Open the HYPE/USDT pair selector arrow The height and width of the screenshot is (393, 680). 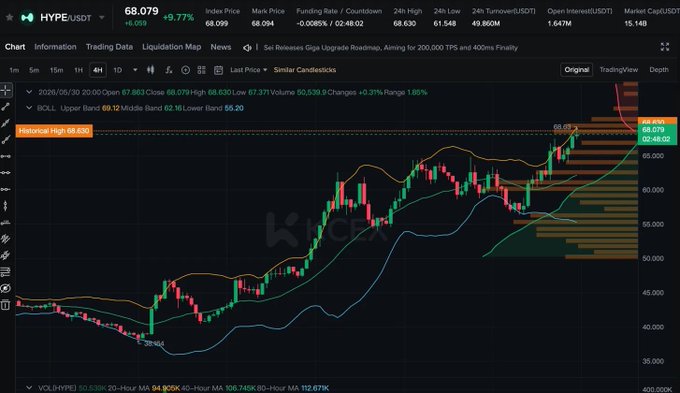coord(101,18)
